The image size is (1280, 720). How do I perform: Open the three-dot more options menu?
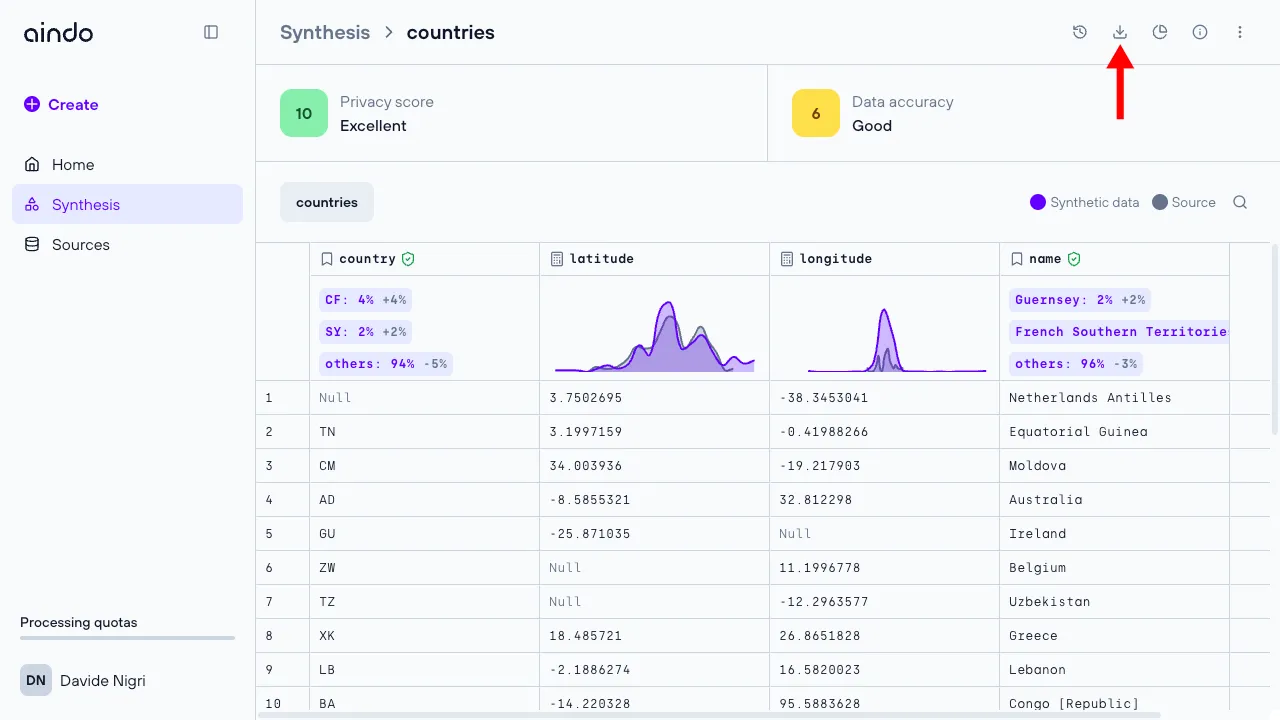(1240, 32)
